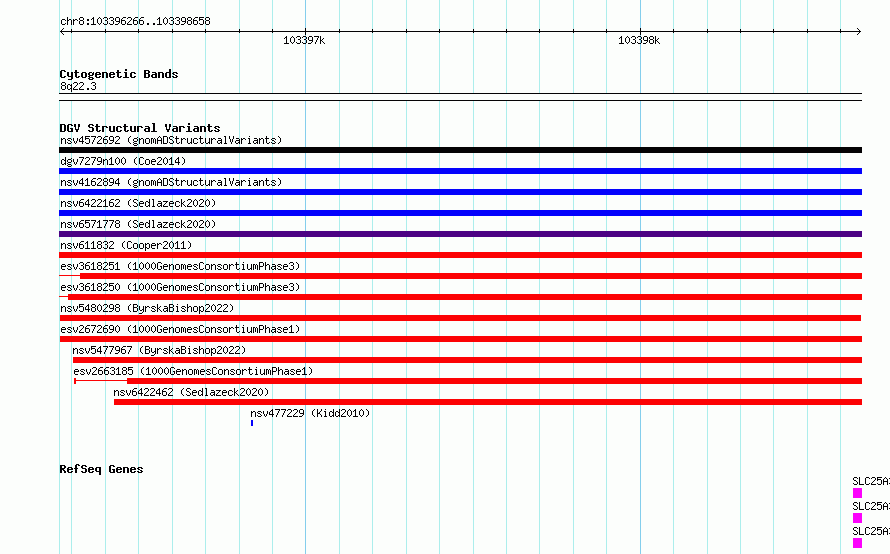The width and height of the screenshot is (890, 554).
Task: Click the esv2672690 1000GenomesConsortiumPhase1 label
Action: pos(180,329)
